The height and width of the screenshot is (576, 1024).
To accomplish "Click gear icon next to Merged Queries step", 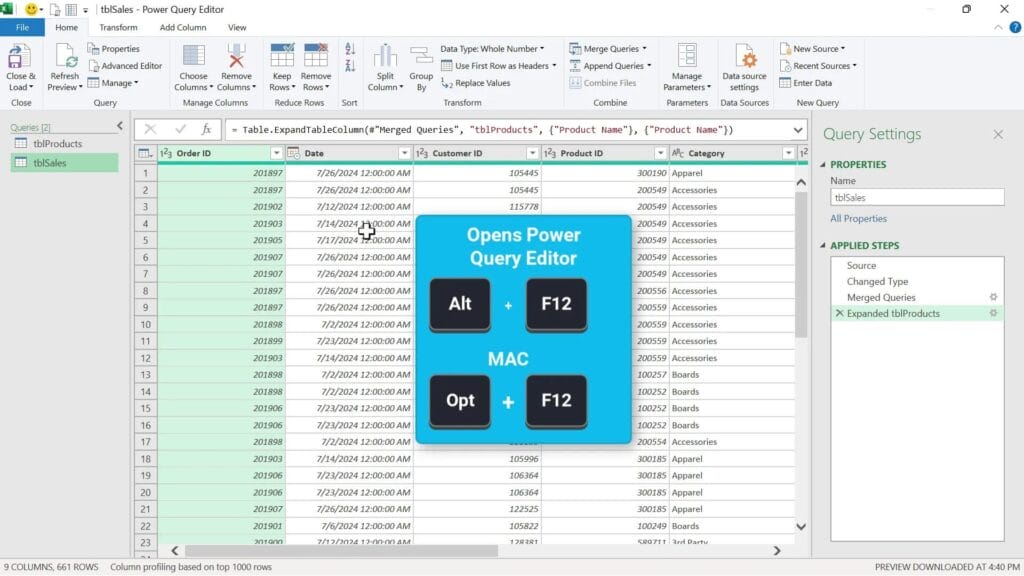I will (993, 297).
